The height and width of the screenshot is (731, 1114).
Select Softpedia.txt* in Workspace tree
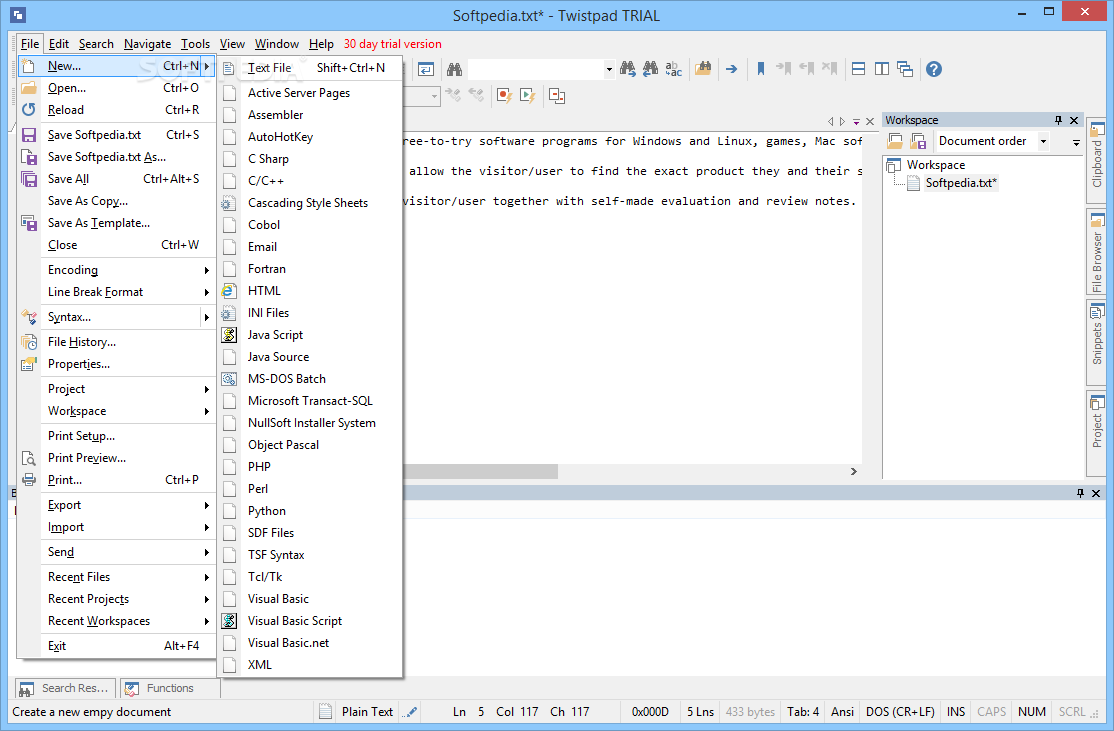961,183
